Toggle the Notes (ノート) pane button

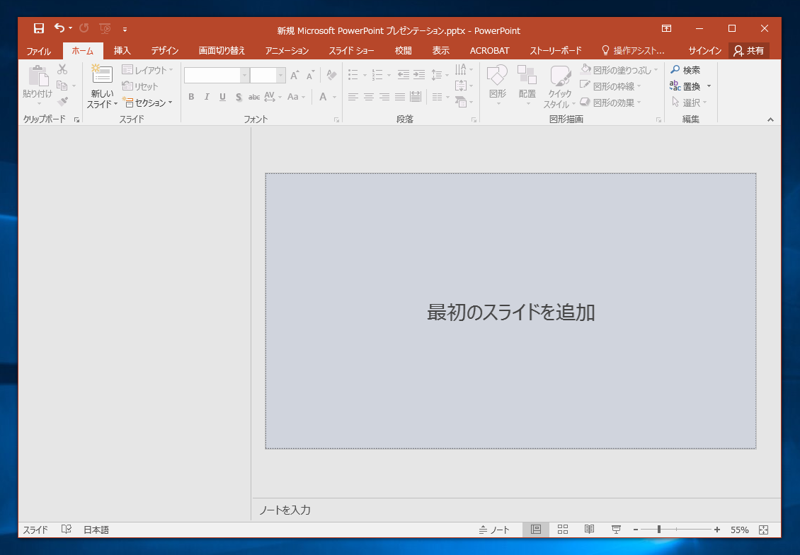pos(494,530)
